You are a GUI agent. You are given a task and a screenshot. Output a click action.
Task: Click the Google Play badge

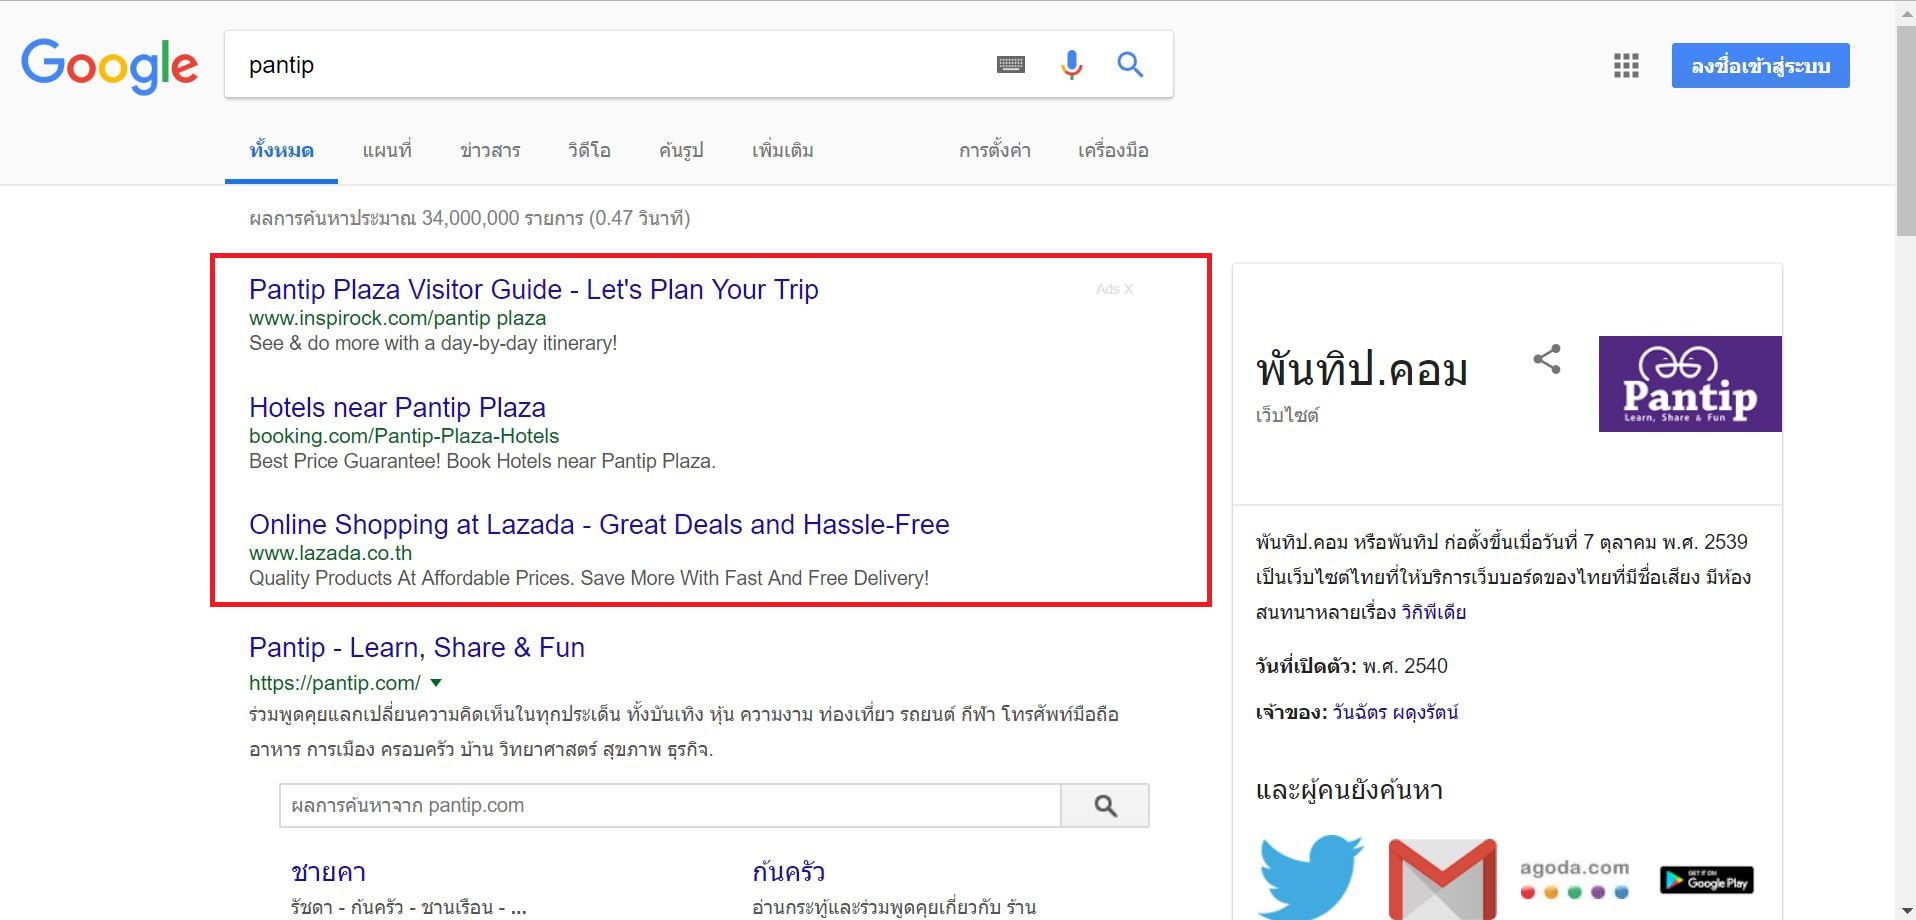coord(1706,879)
